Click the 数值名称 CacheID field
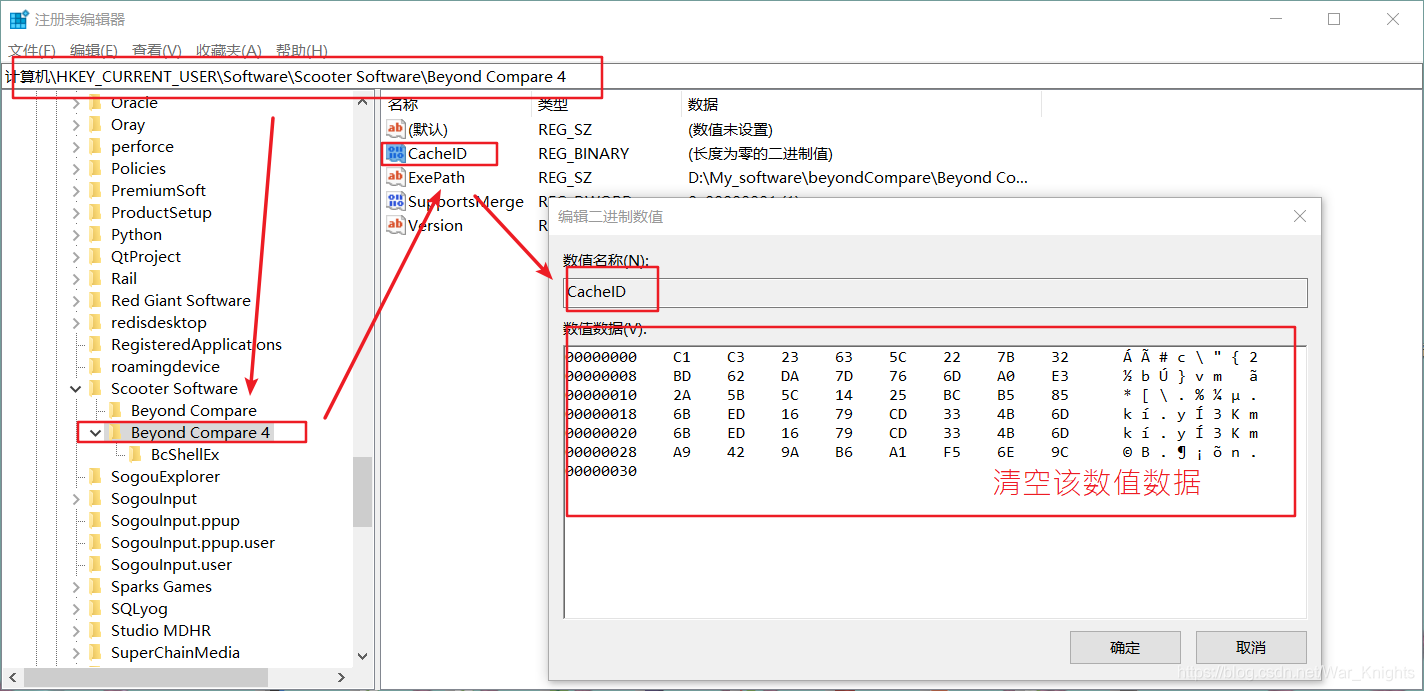Screen dimensions: 1424x691 coord(935,292)
